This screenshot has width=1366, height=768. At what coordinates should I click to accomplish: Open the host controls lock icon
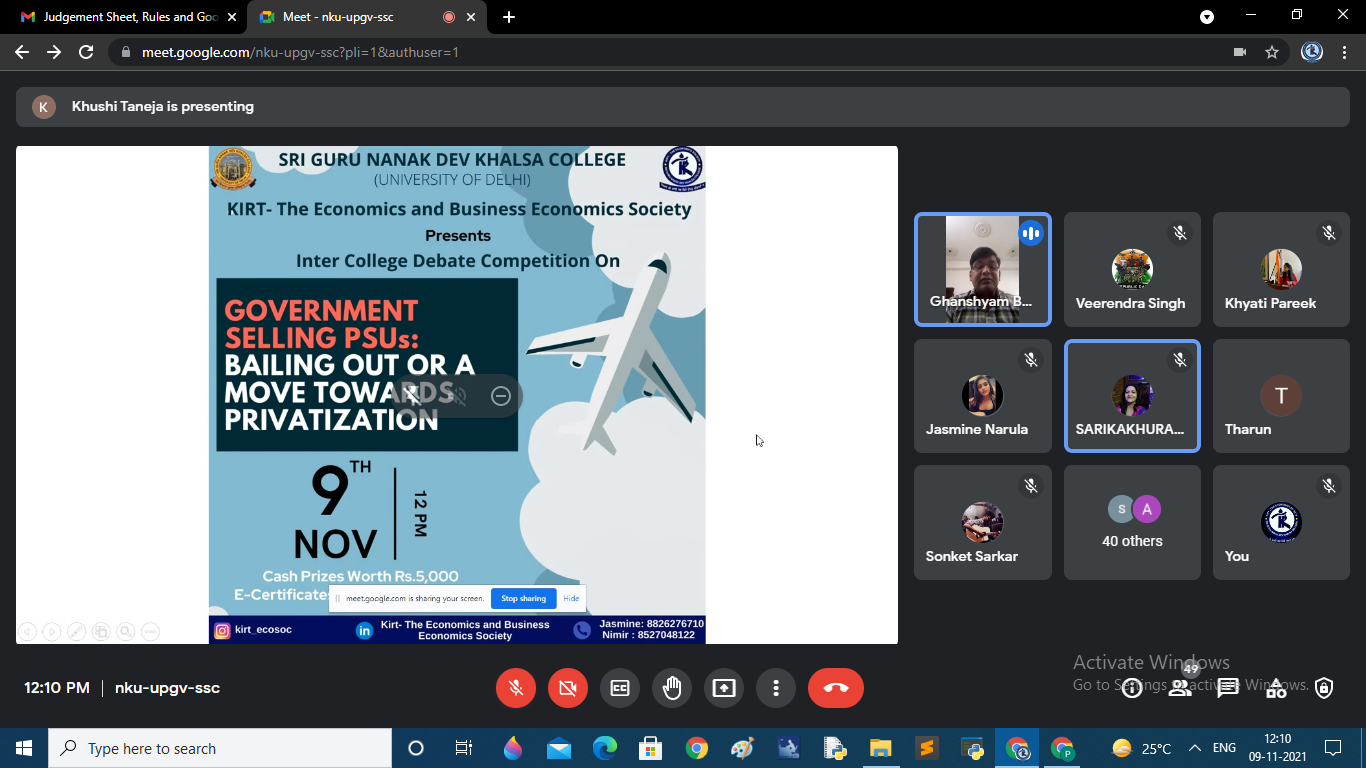[1324, 688]
